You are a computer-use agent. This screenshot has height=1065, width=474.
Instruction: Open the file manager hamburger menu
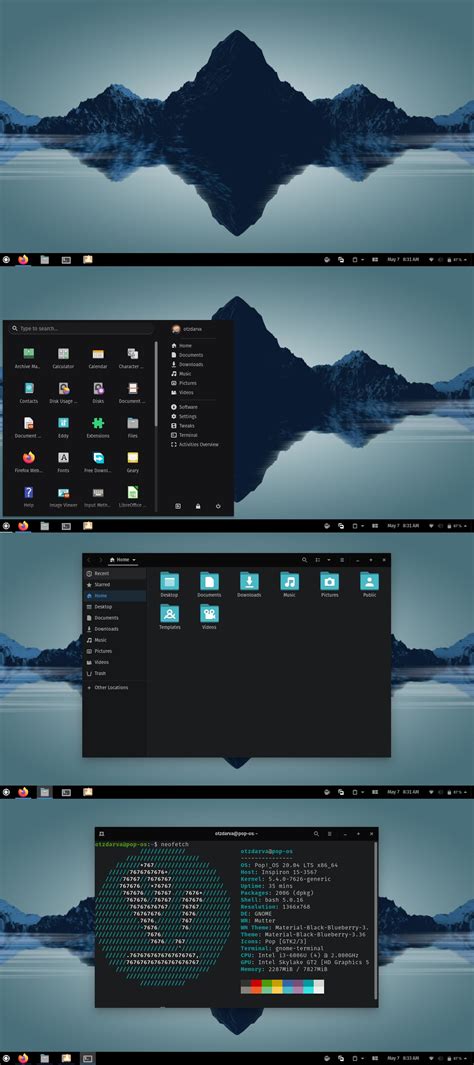pyautogui.click(x=342, y=560)
